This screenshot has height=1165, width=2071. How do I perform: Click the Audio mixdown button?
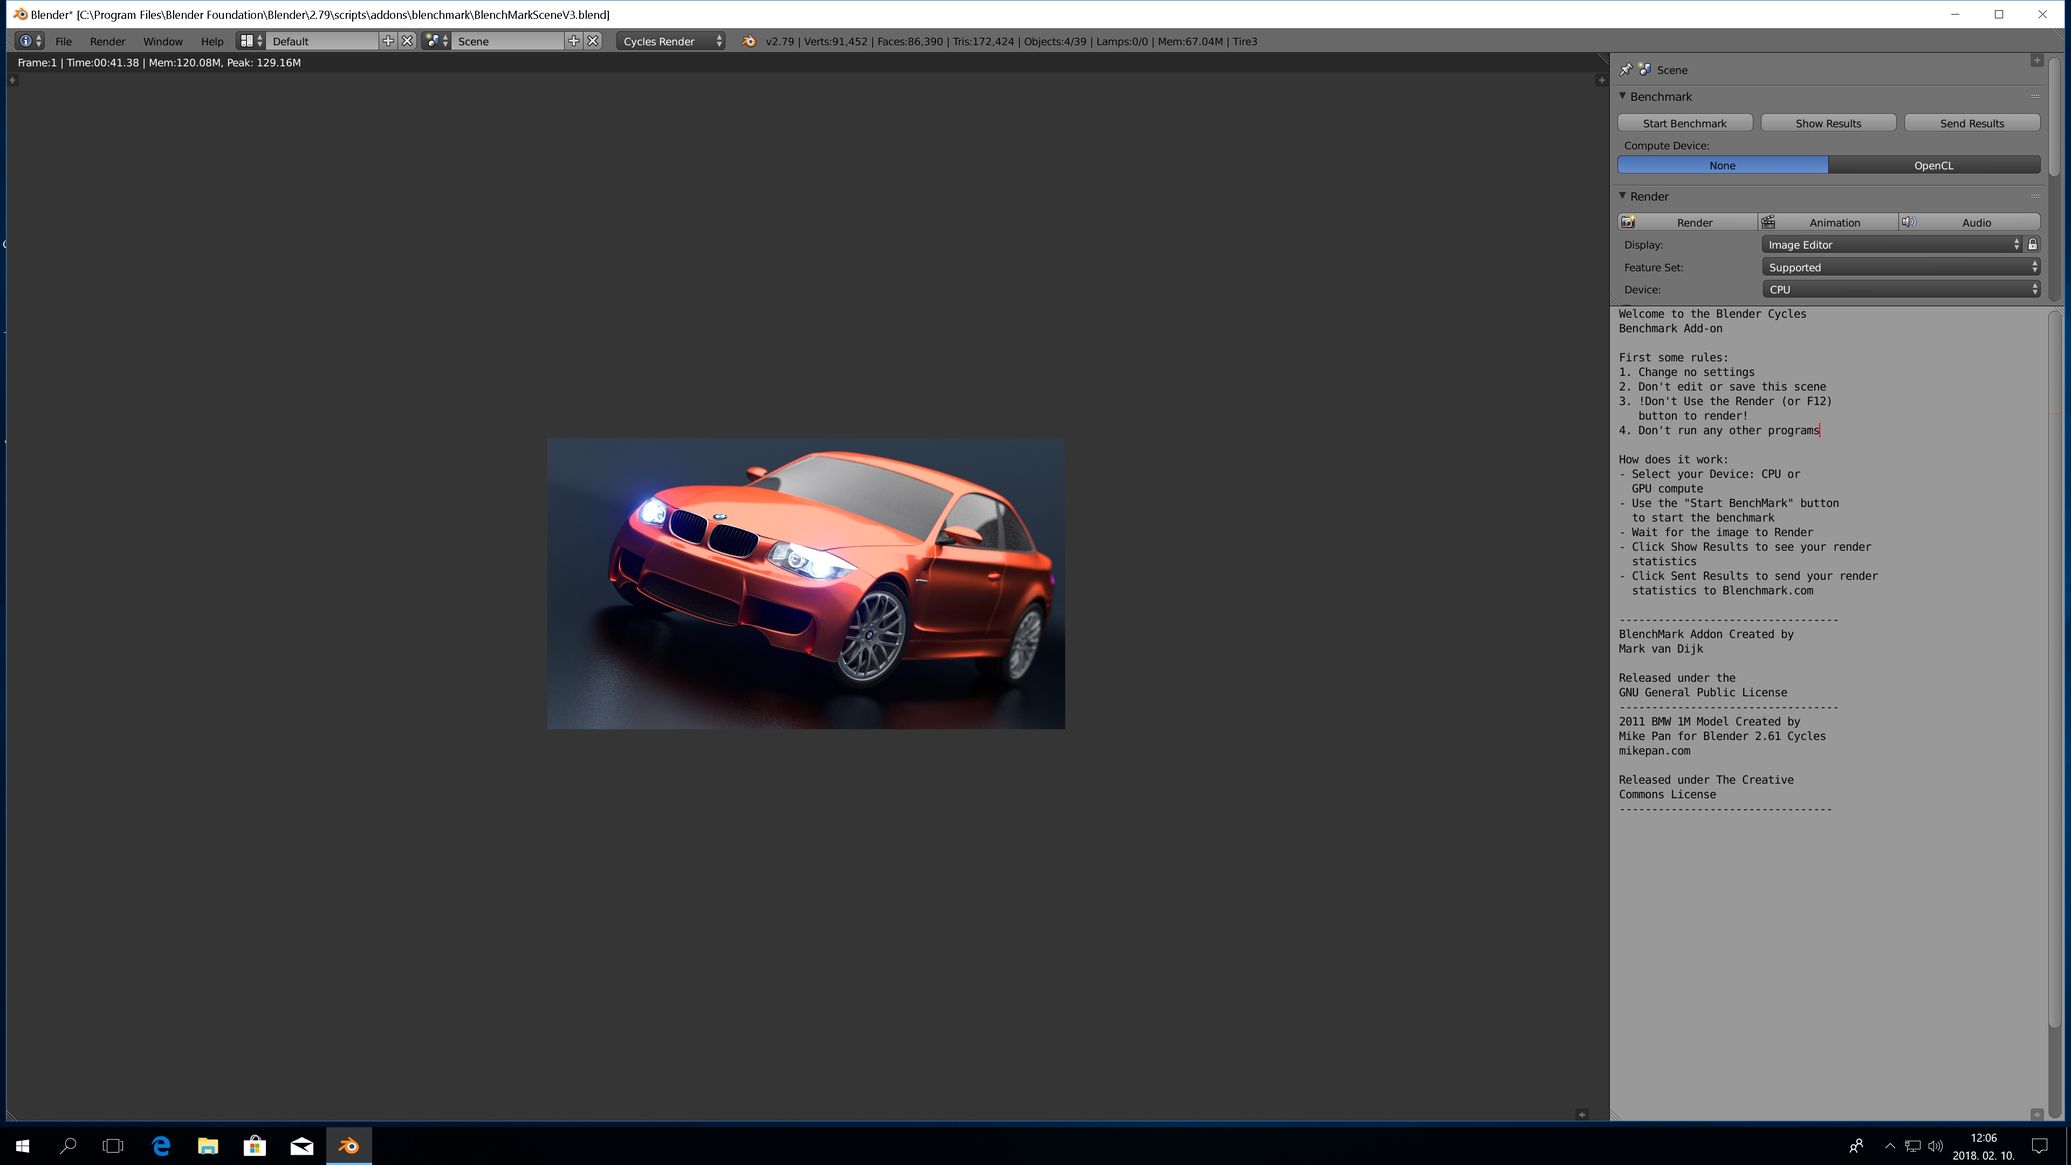click(x=1969, y=222)
